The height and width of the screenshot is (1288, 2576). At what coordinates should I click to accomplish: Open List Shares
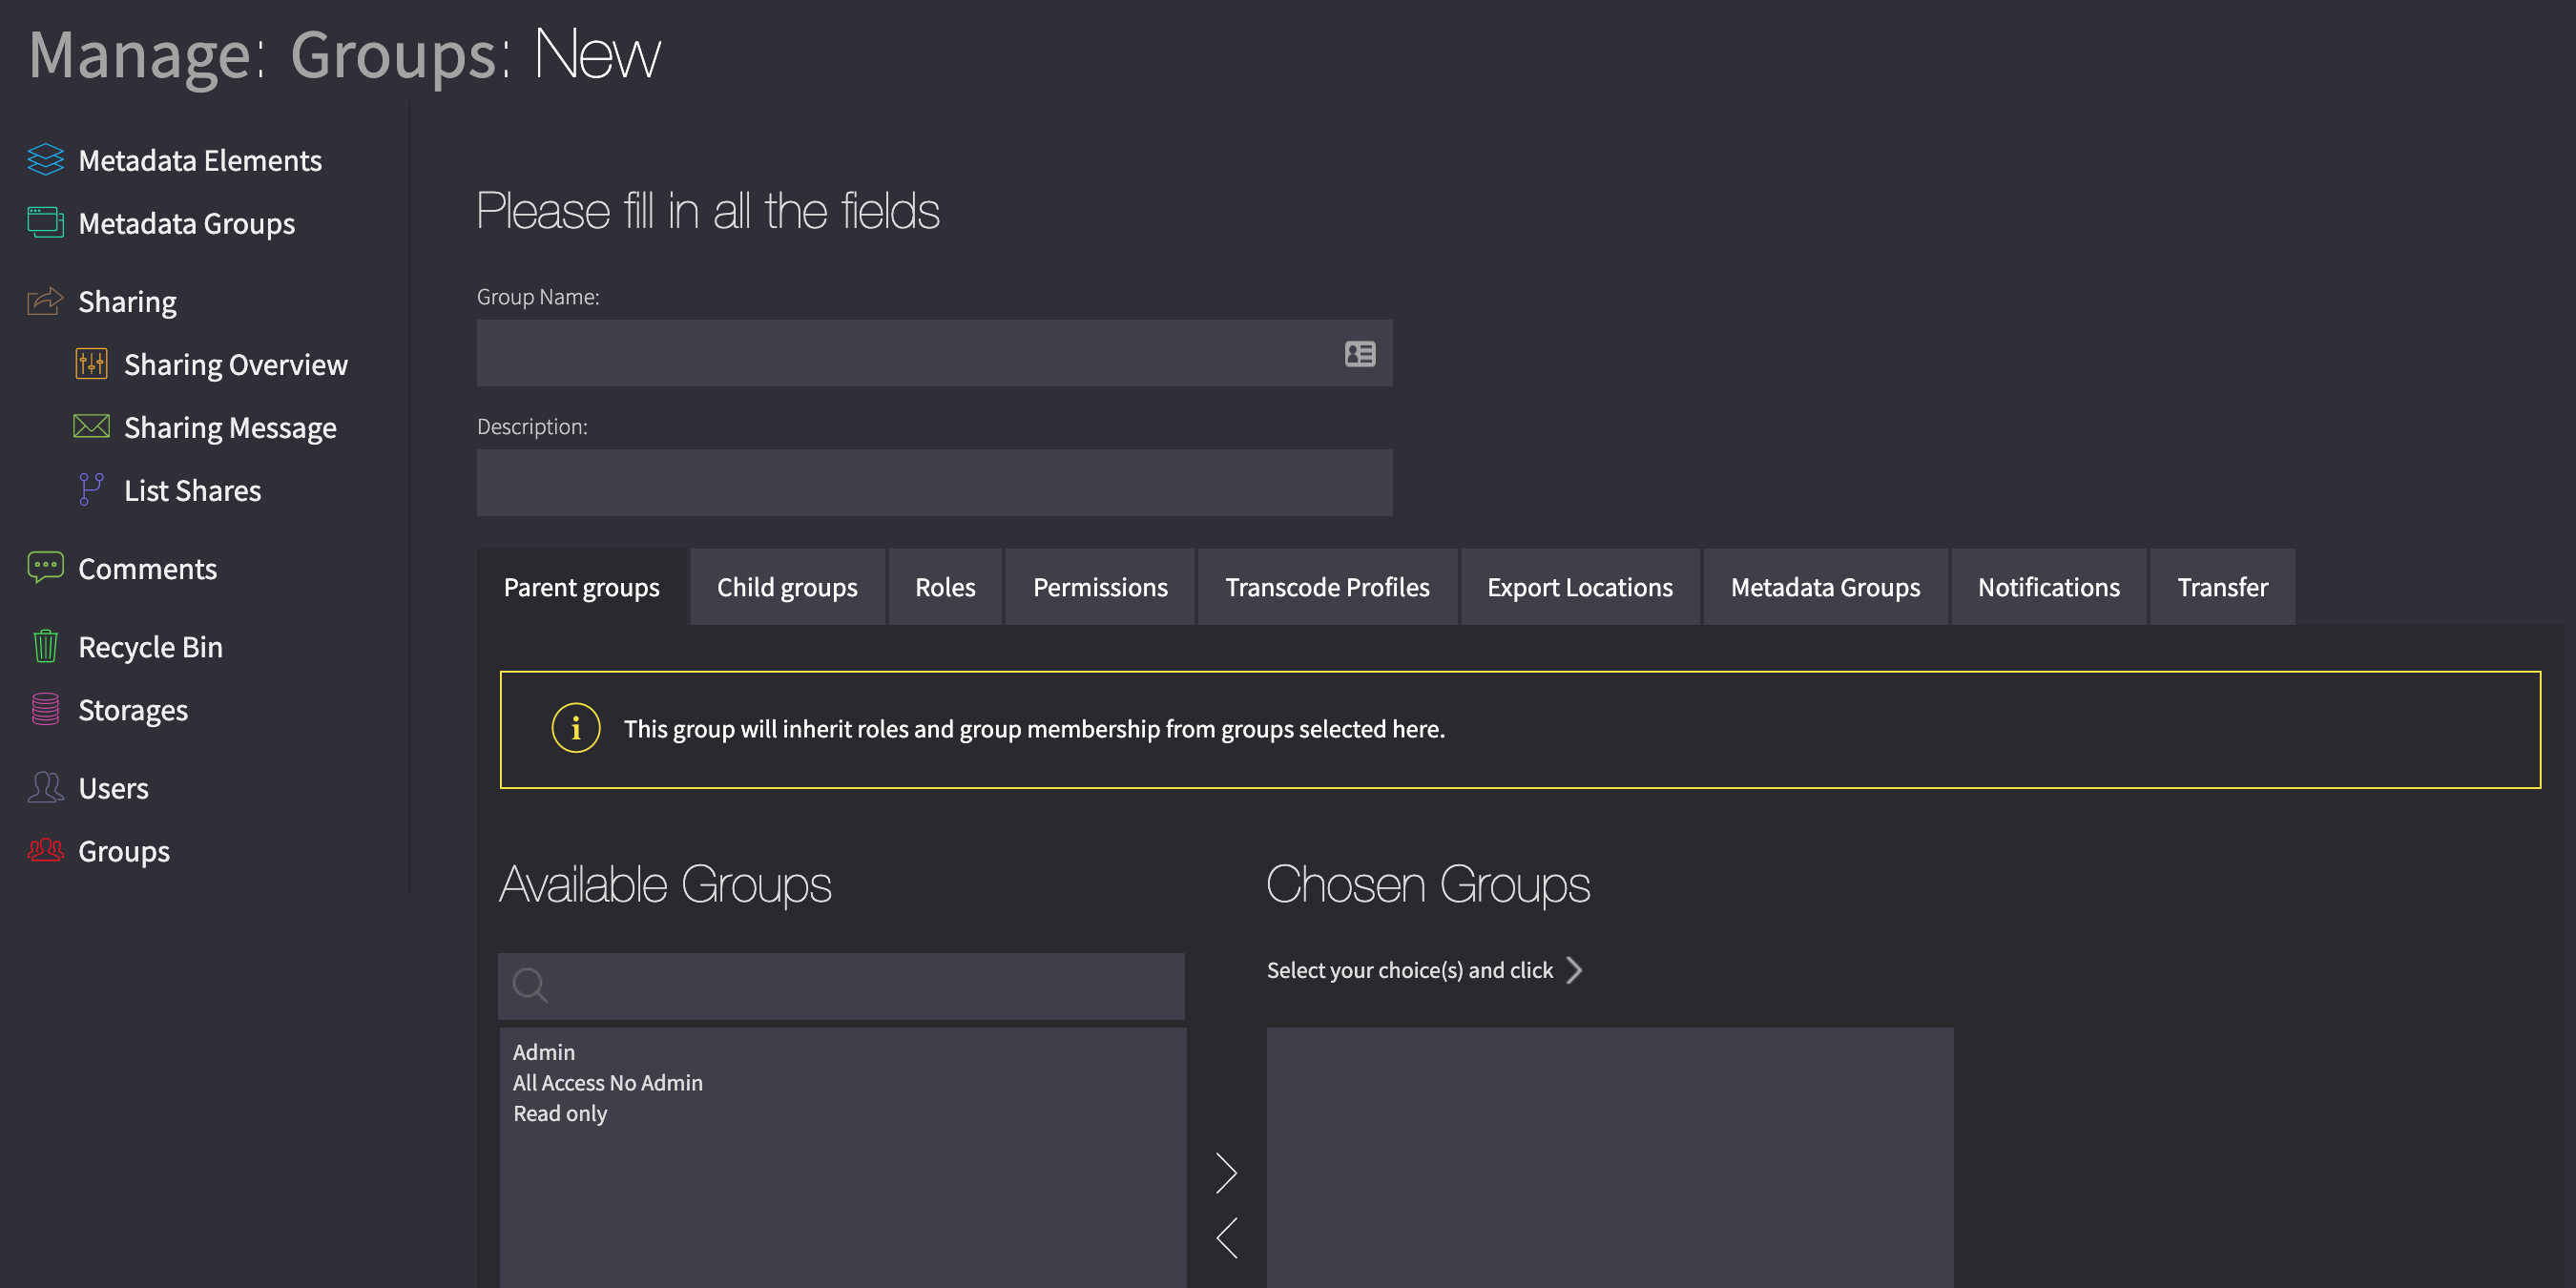pyautogui.click(x=192, y=490)
